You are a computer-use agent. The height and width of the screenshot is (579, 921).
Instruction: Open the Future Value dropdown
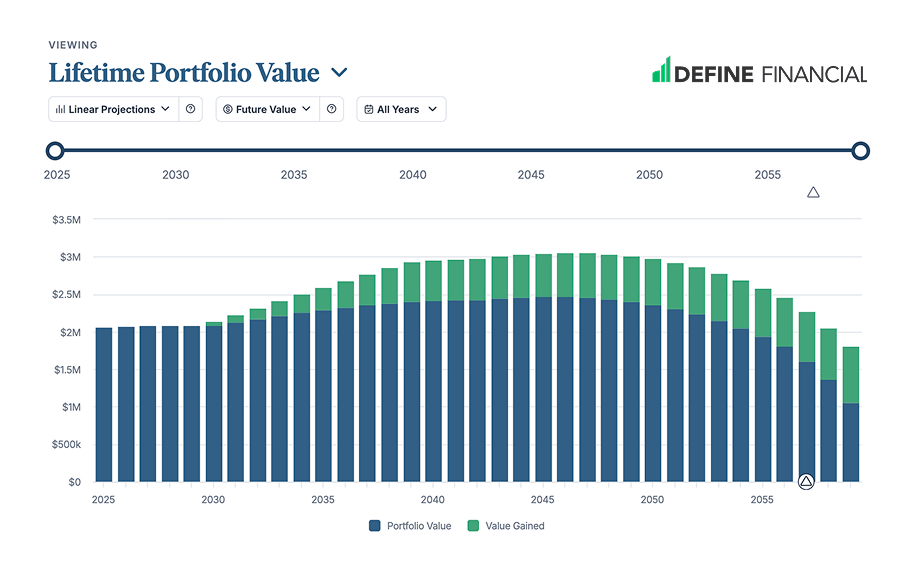pyautogui.click(x=267, y=109)
